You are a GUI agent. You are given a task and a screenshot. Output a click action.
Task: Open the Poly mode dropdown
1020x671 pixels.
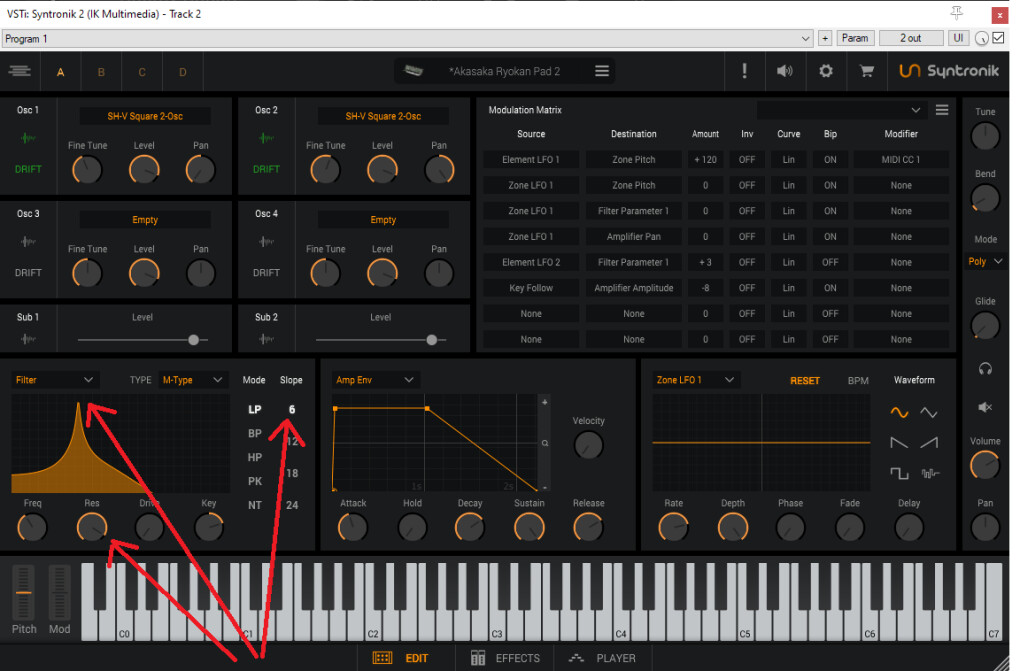[985, 261]
